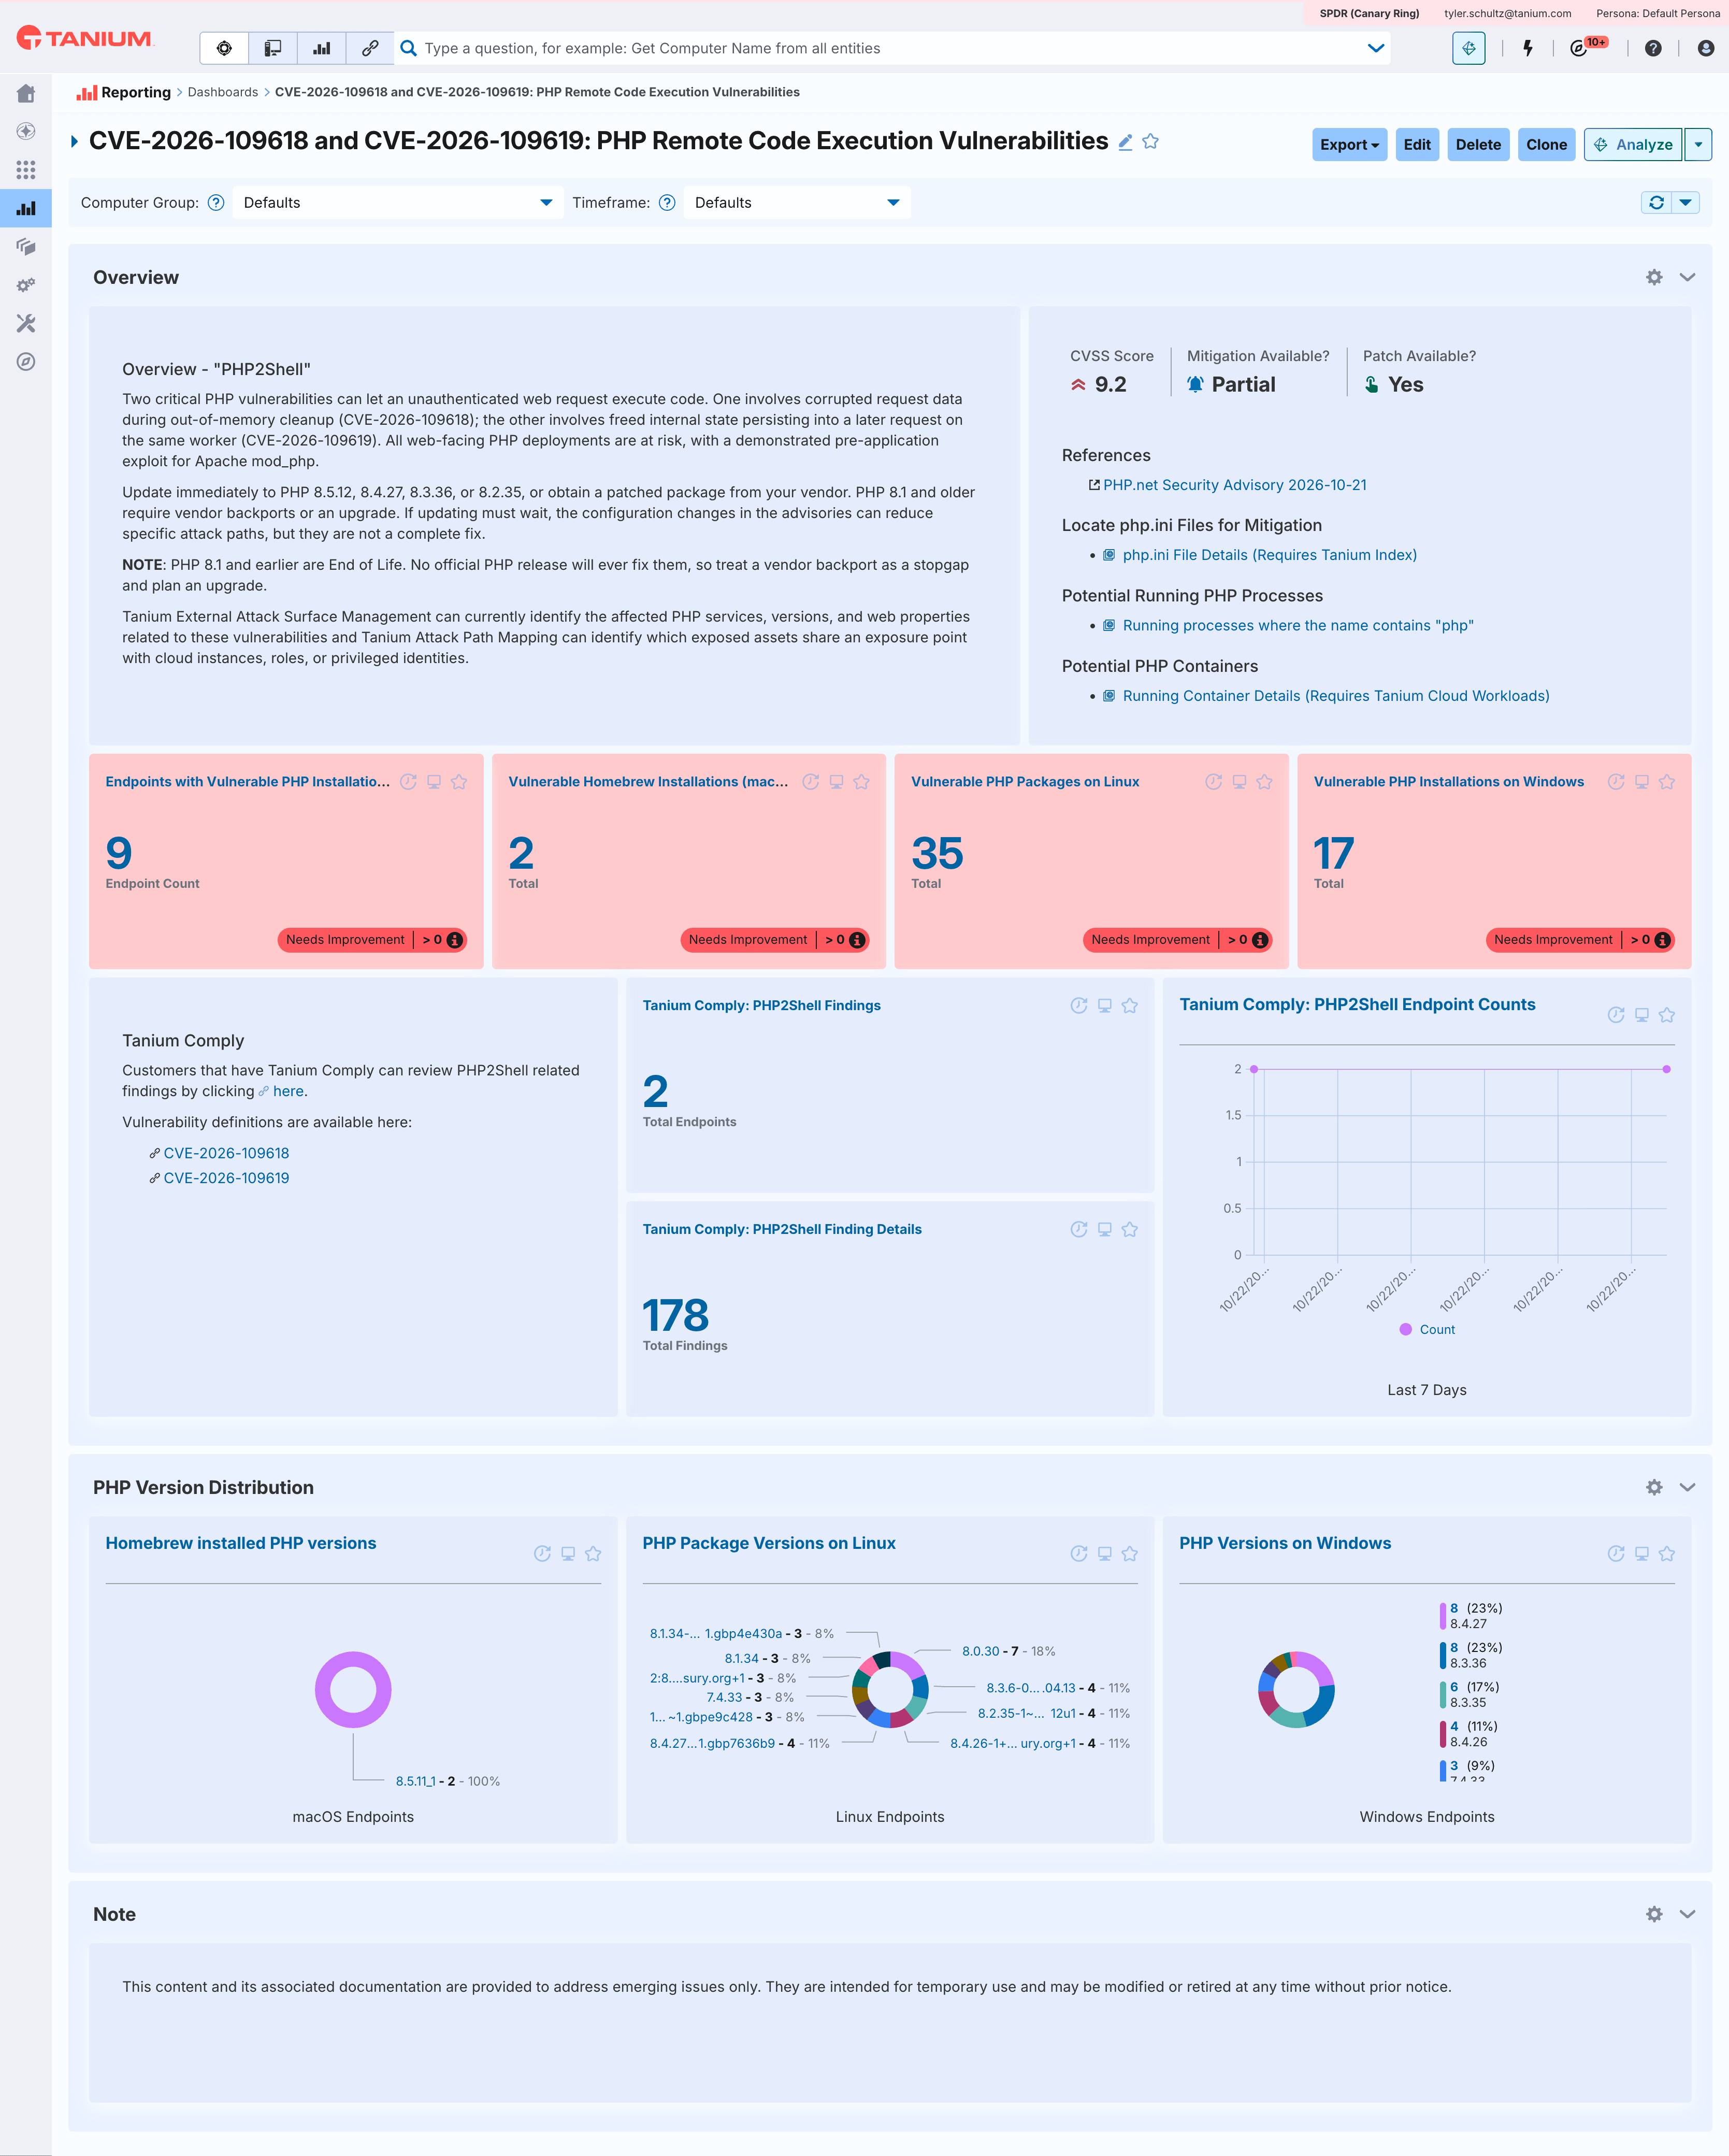Open the Home icon in the sidebar
The image size is (1729, 2156).
[x=26, y=93]
